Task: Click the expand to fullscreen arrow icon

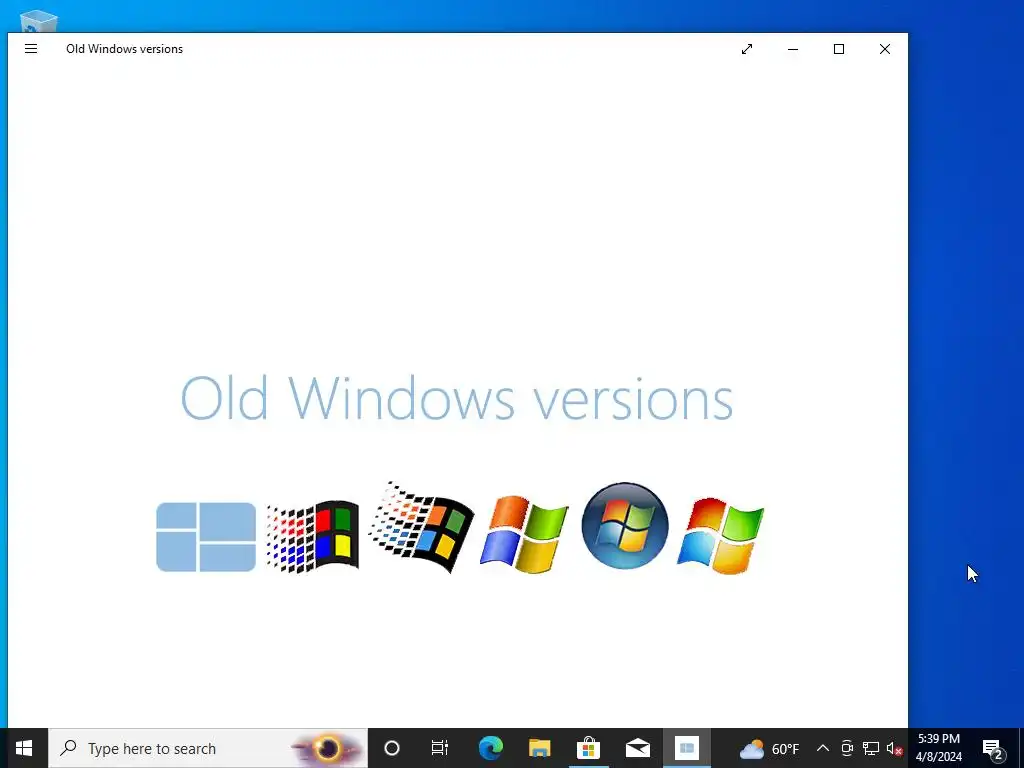Action: click(x=747, y=49)
